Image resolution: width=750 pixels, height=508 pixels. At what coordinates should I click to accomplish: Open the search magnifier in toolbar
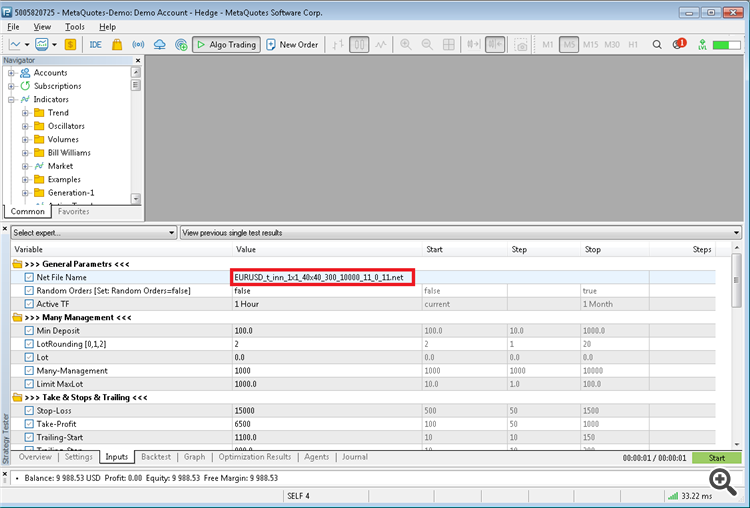[x=657, y=45]
